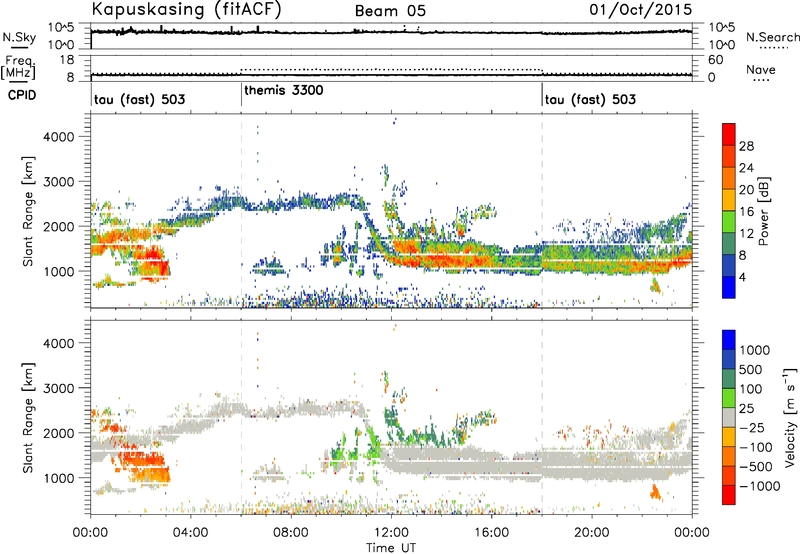This screenshot has height=554, width=800.
Task: Click the '-500' tick on Velocity colorbar
Action: pos(755,466)
